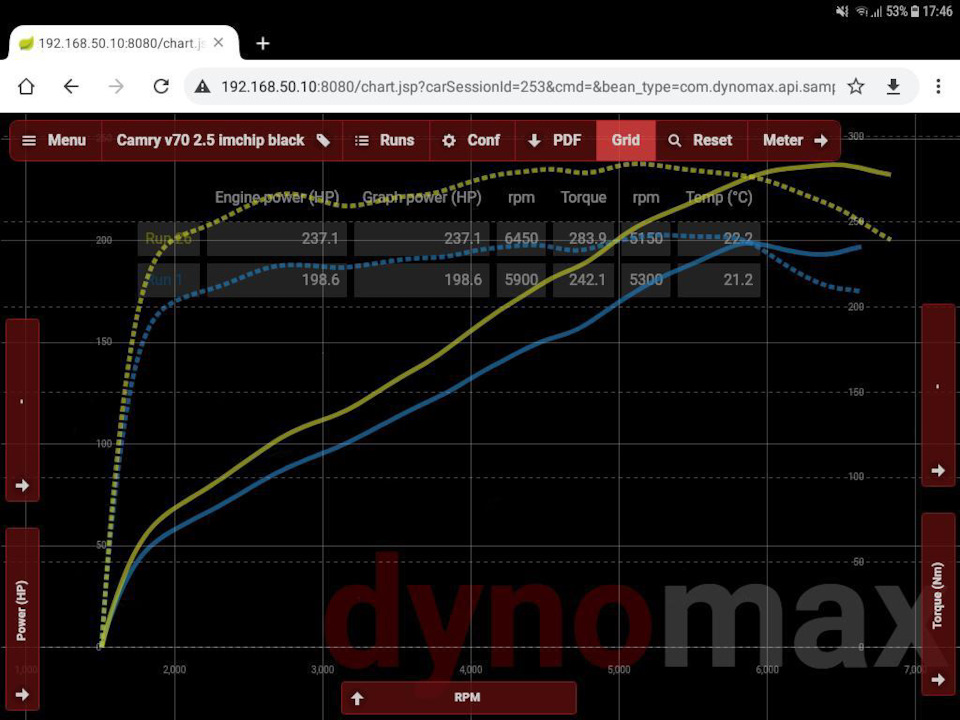Click the up arrow on RPM axis button
This screenshot has height=720, width=960.
(358, 698)
